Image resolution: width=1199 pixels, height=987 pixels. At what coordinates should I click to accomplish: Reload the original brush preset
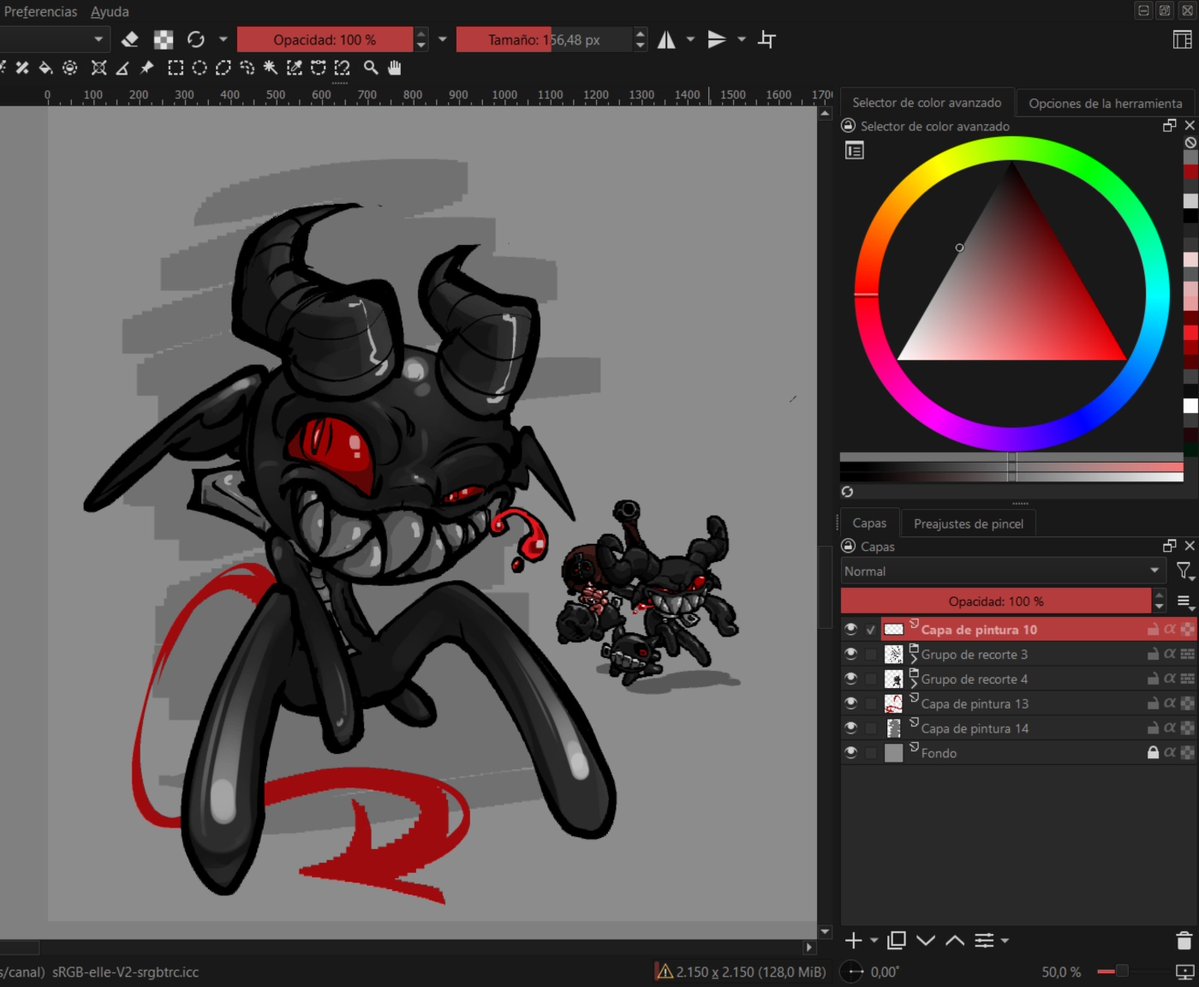[x=196, y=39]
